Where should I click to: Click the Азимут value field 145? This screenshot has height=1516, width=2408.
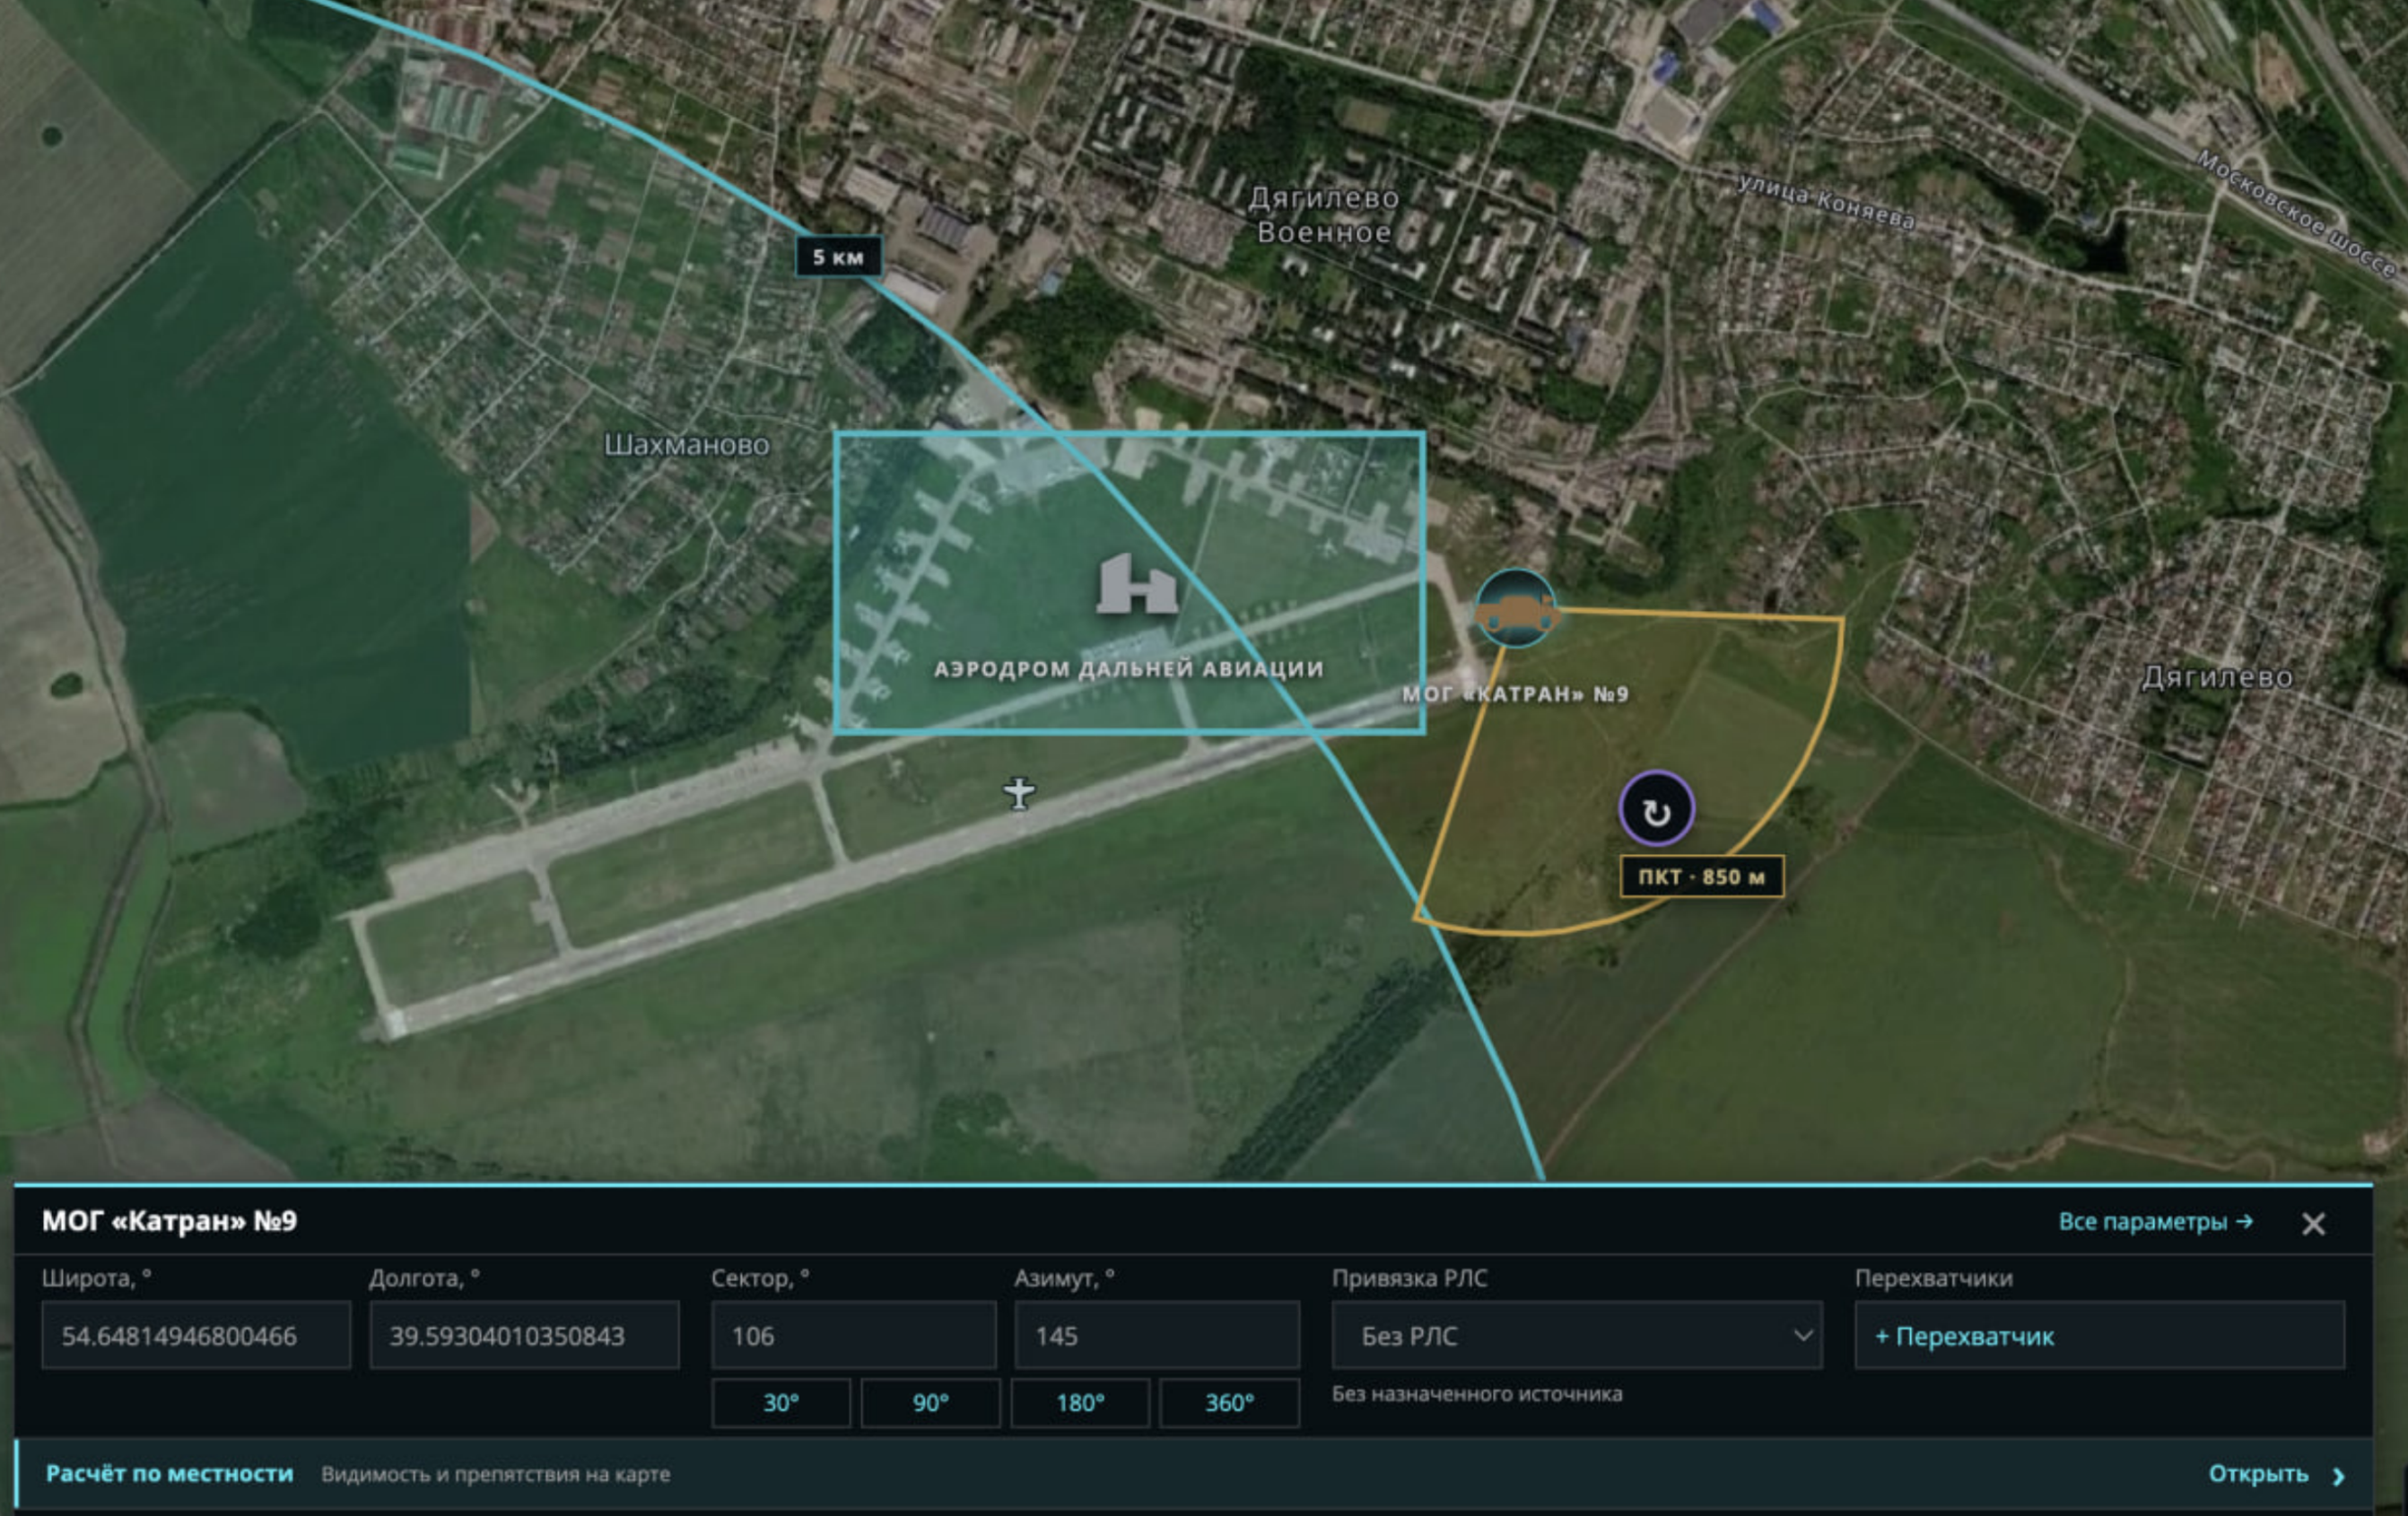(x=1157, y=1335)
